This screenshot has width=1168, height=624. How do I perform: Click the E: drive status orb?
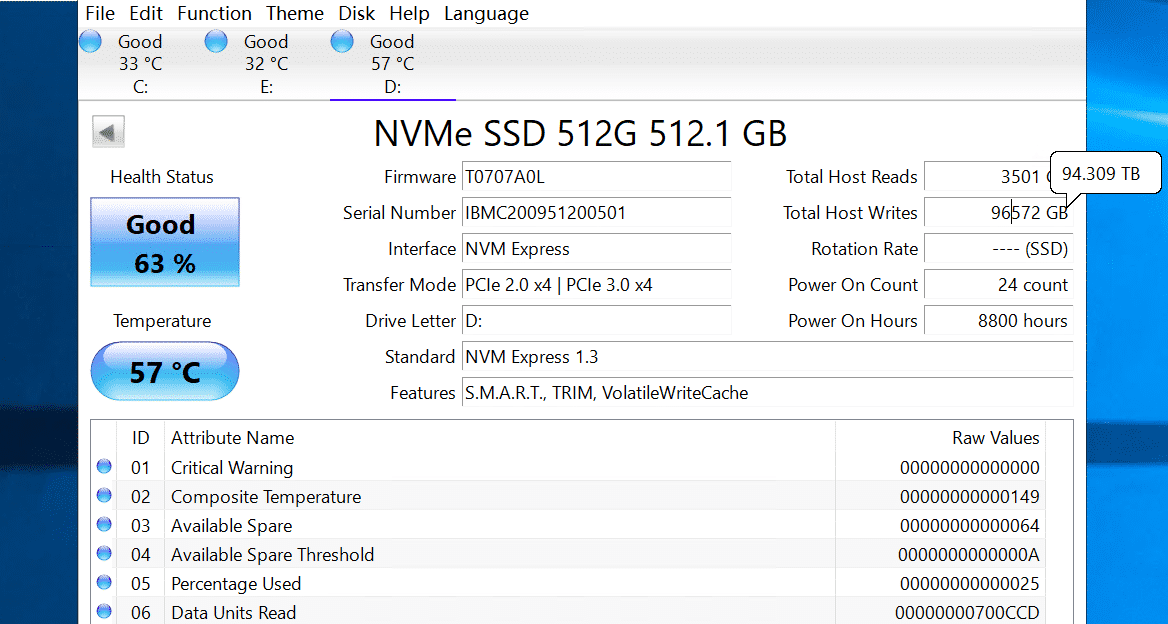pyautogui.click(x=216, y=41)
